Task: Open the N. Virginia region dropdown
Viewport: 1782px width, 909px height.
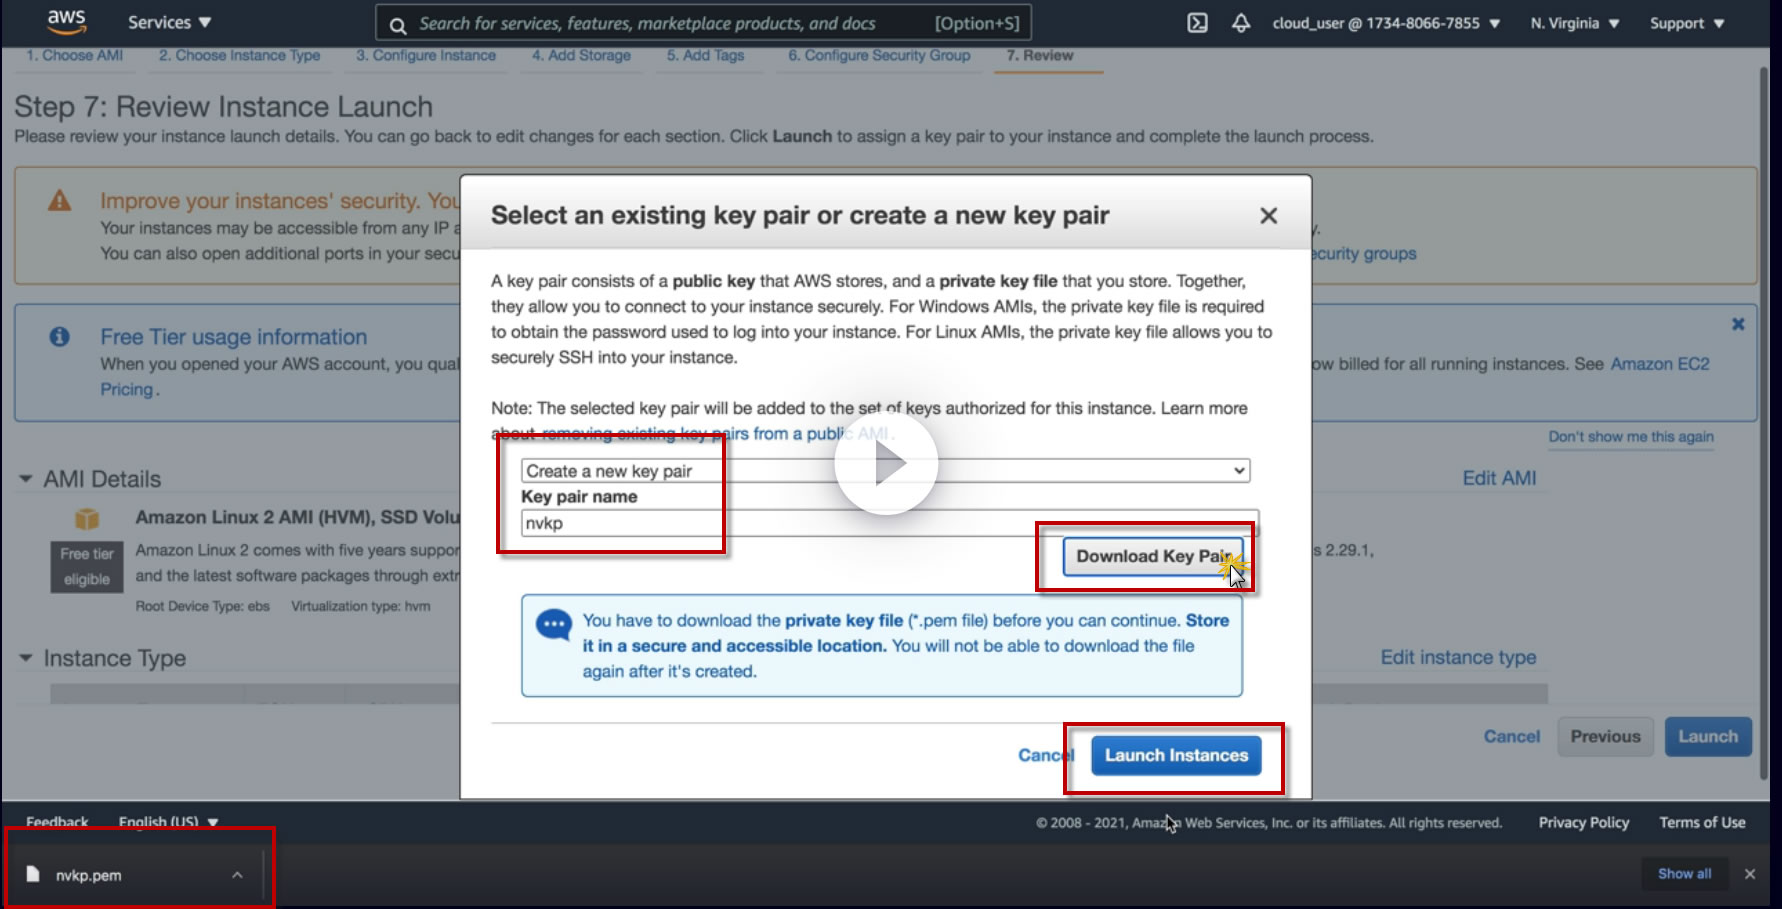Action: point(1574,23)
